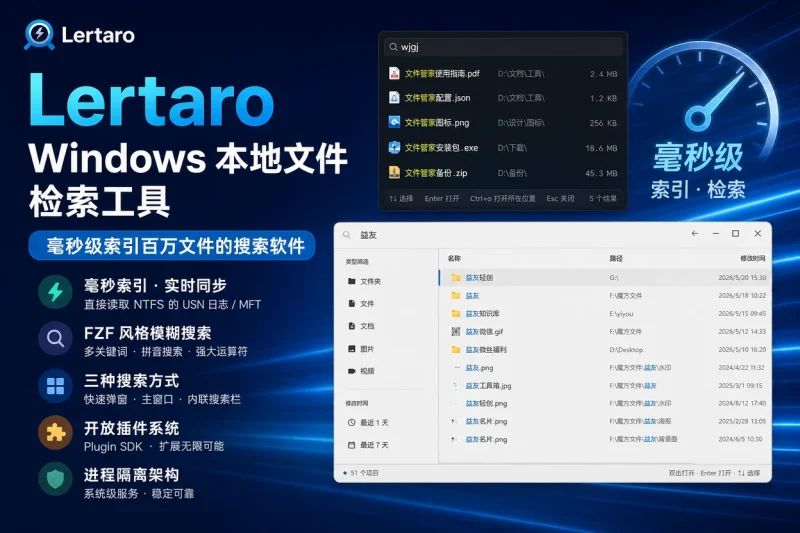The width and height of the screenshot is (800, 533).
Task: Click the installer icon of 文件管家安装包.exe
Action: point(394,148)
